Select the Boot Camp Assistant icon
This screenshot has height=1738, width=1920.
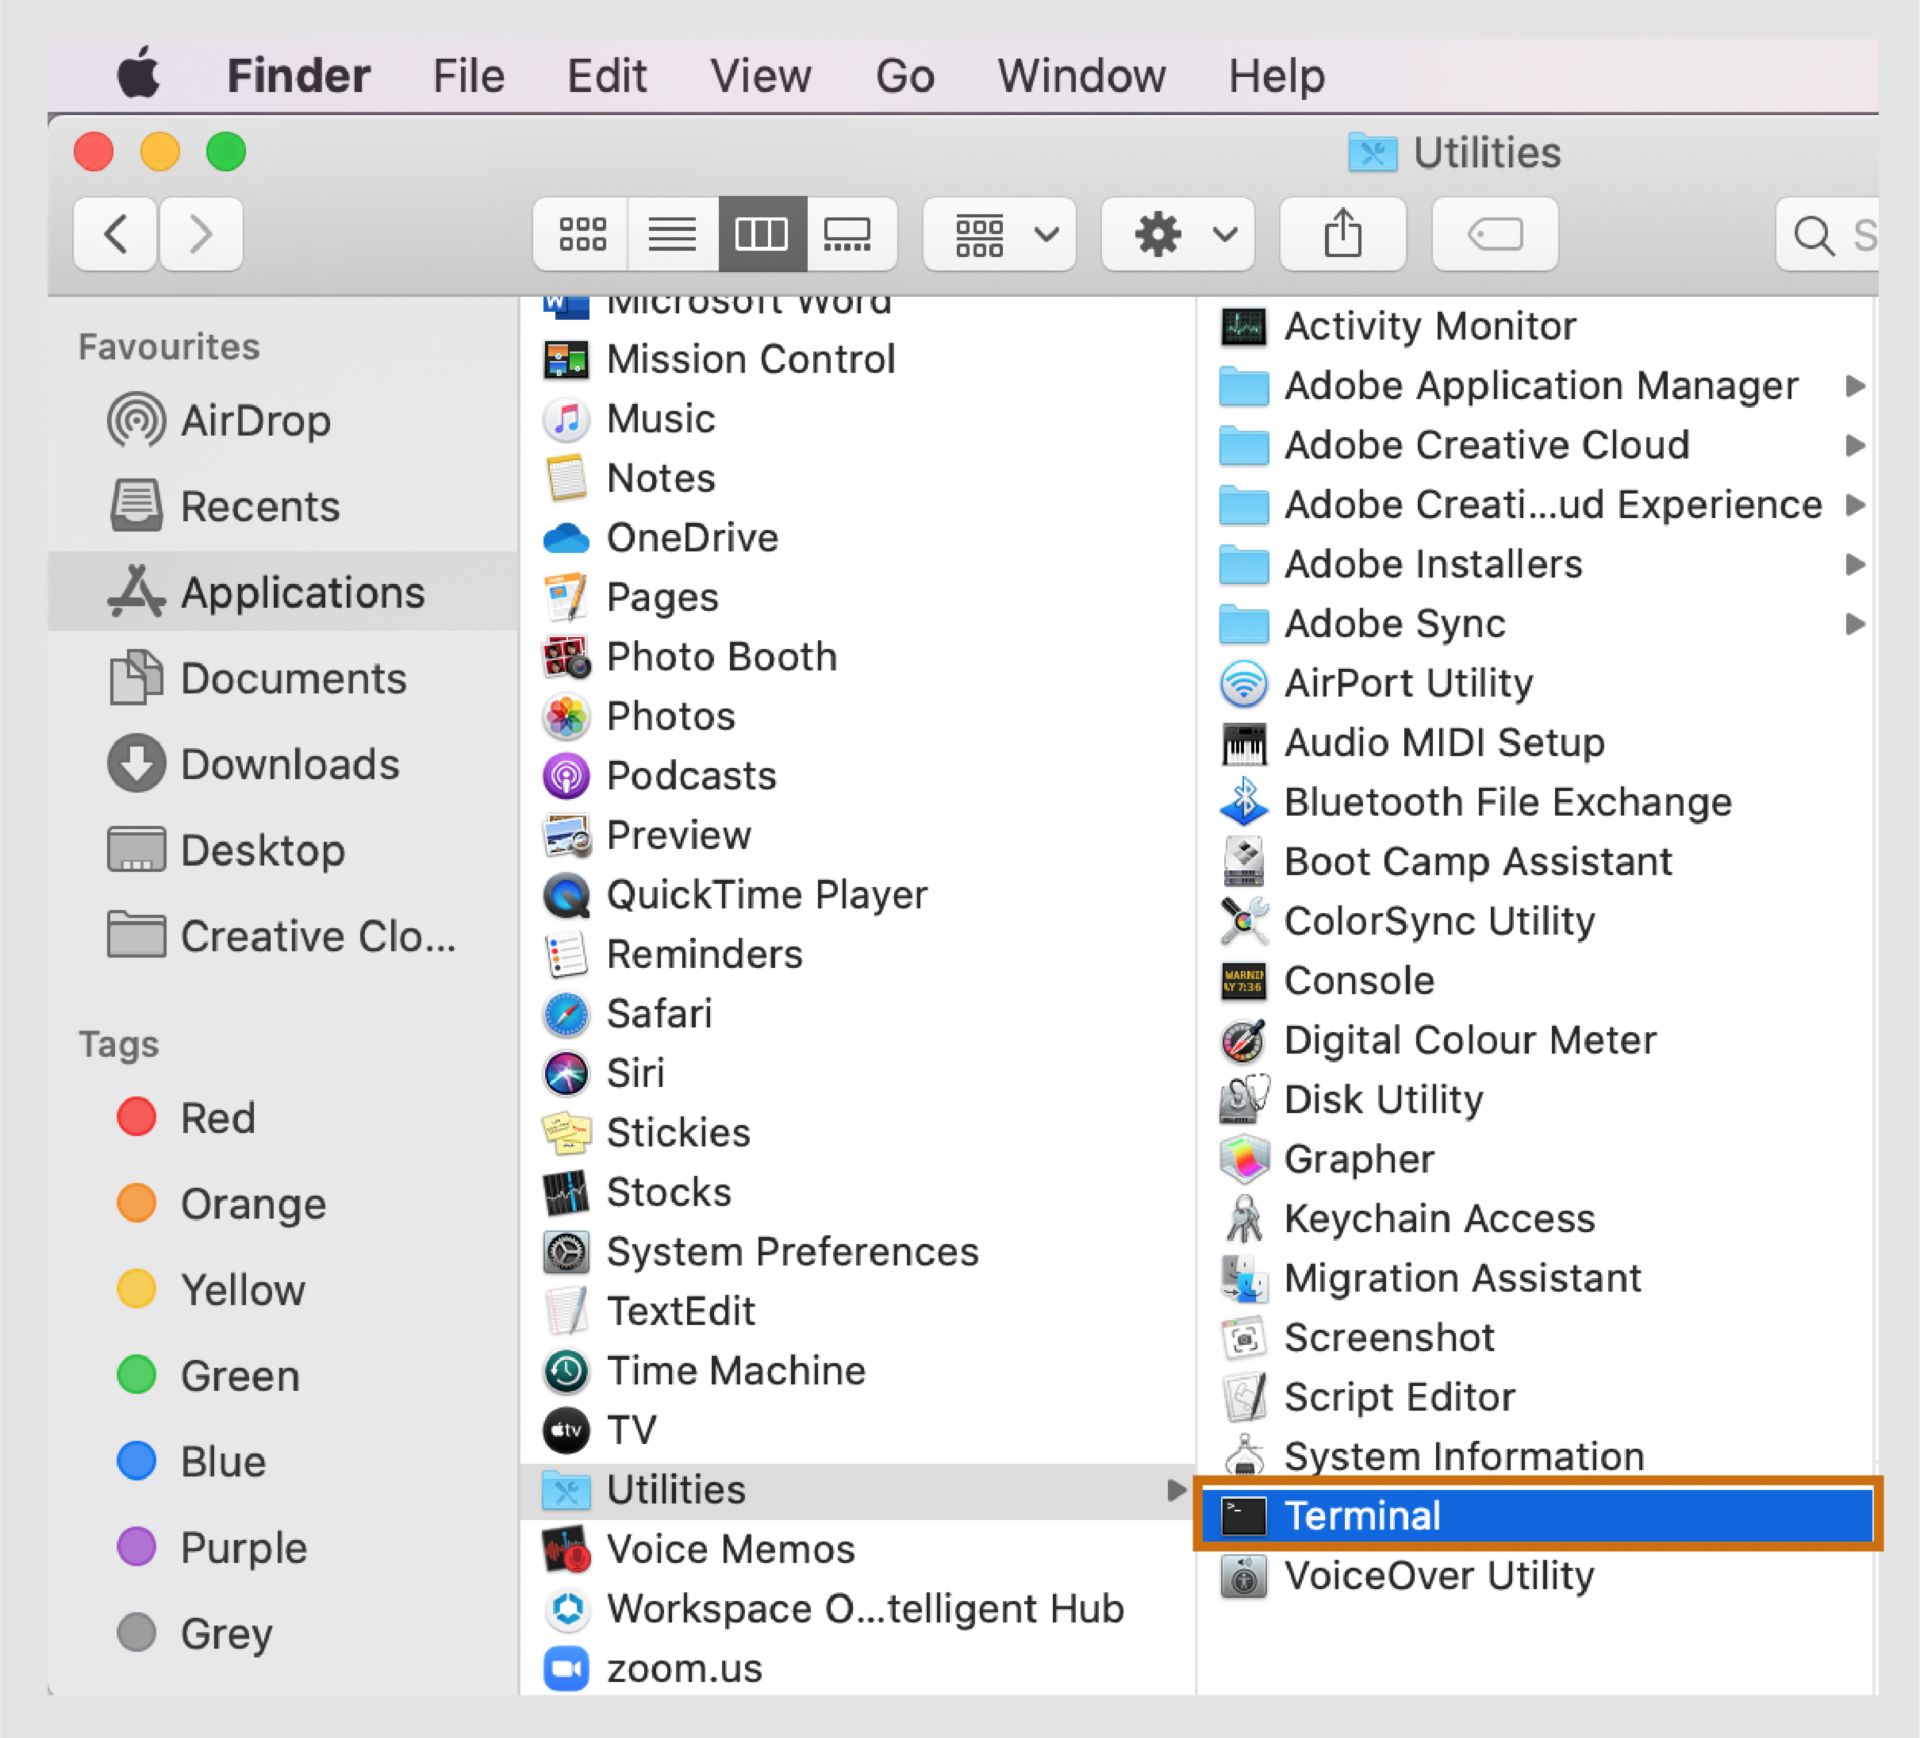pyautogui.click(x=1244, y=862)
